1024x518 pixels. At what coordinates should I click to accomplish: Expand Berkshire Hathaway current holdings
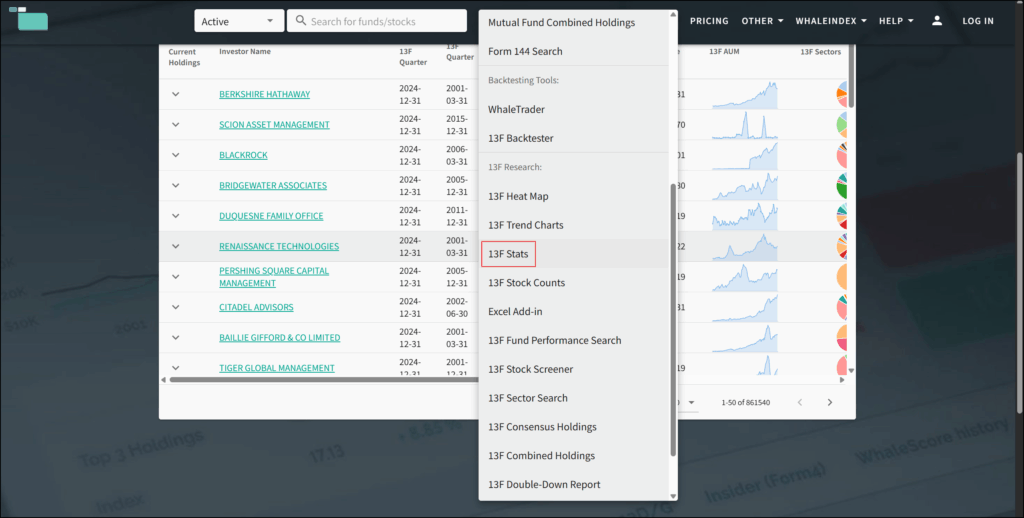pyautogui.click(x=176, y=94)
